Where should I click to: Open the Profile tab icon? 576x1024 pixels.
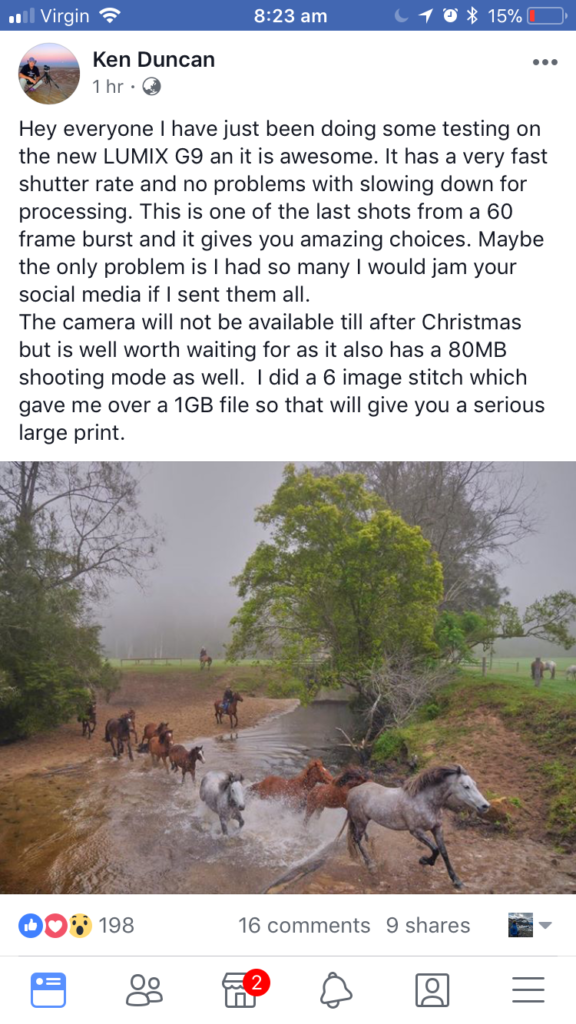tap(432, 989)
